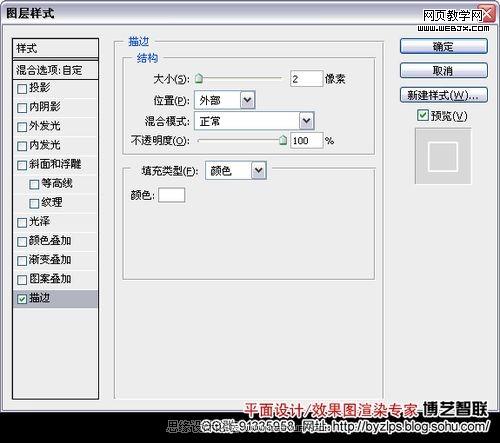The image size is (500, 443).
Task: Open the white stroke color swatch
Action: [x=171, y=195]
